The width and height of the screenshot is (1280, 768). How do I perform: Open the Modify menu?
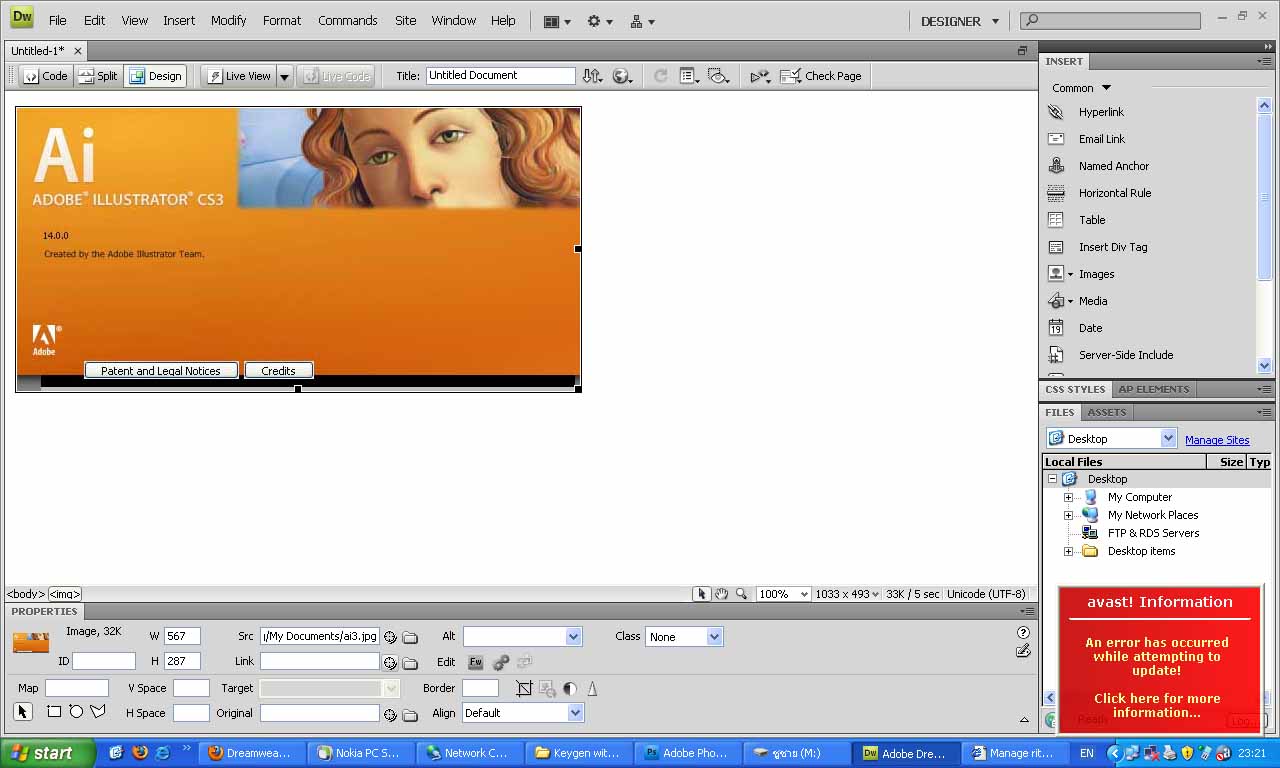[228, 20]
